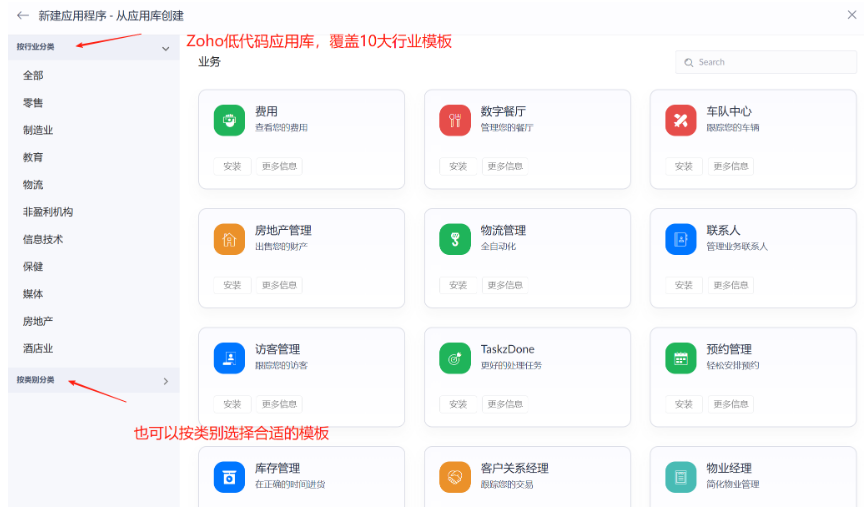Click the back arrow icon
Screen dimensions: 865x515
click(23, 15)
